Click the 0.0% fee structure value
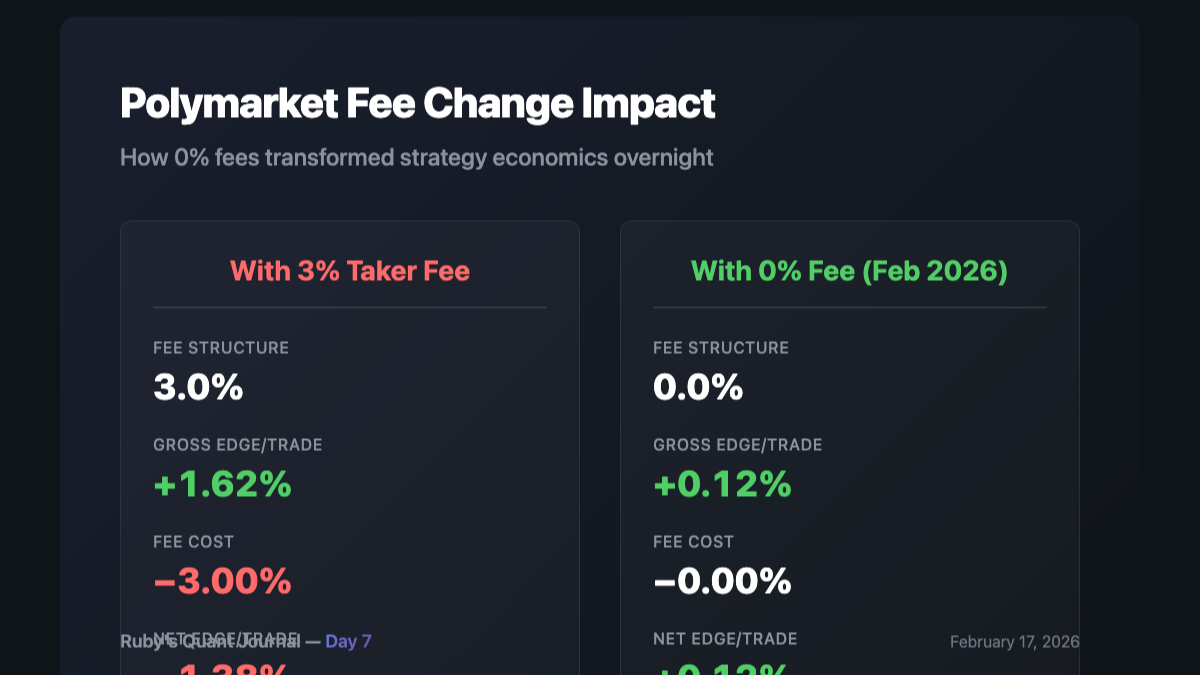 pos(698,387)
